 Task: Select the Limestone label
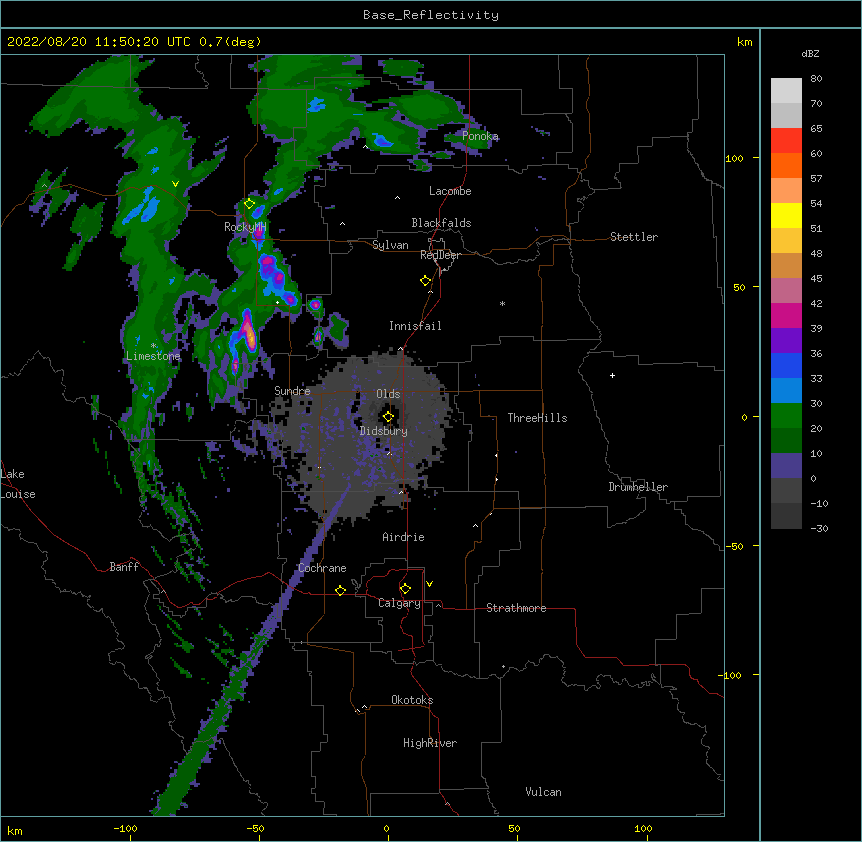point(153,356)
